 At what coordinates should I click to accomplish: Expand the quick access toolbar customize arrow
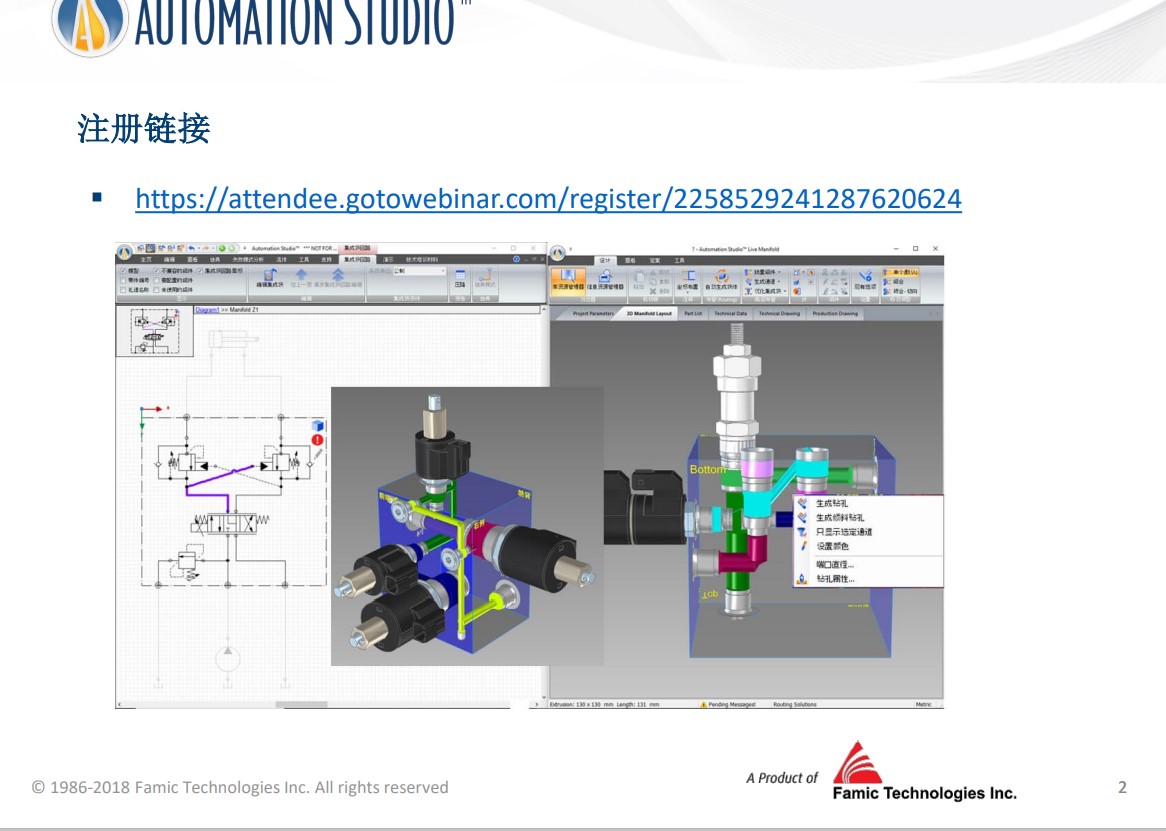(245, 248)
